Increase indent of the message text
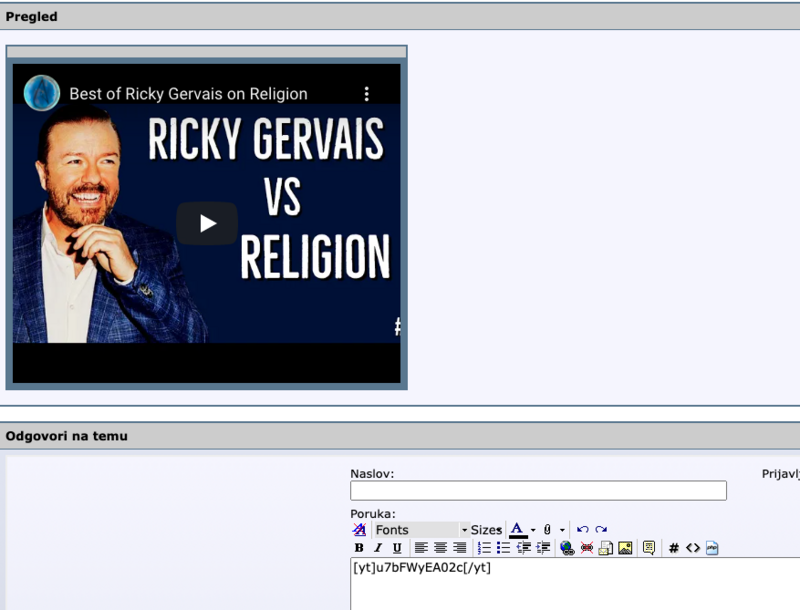This screenshot has width=800, height=610. coord(543,548)
